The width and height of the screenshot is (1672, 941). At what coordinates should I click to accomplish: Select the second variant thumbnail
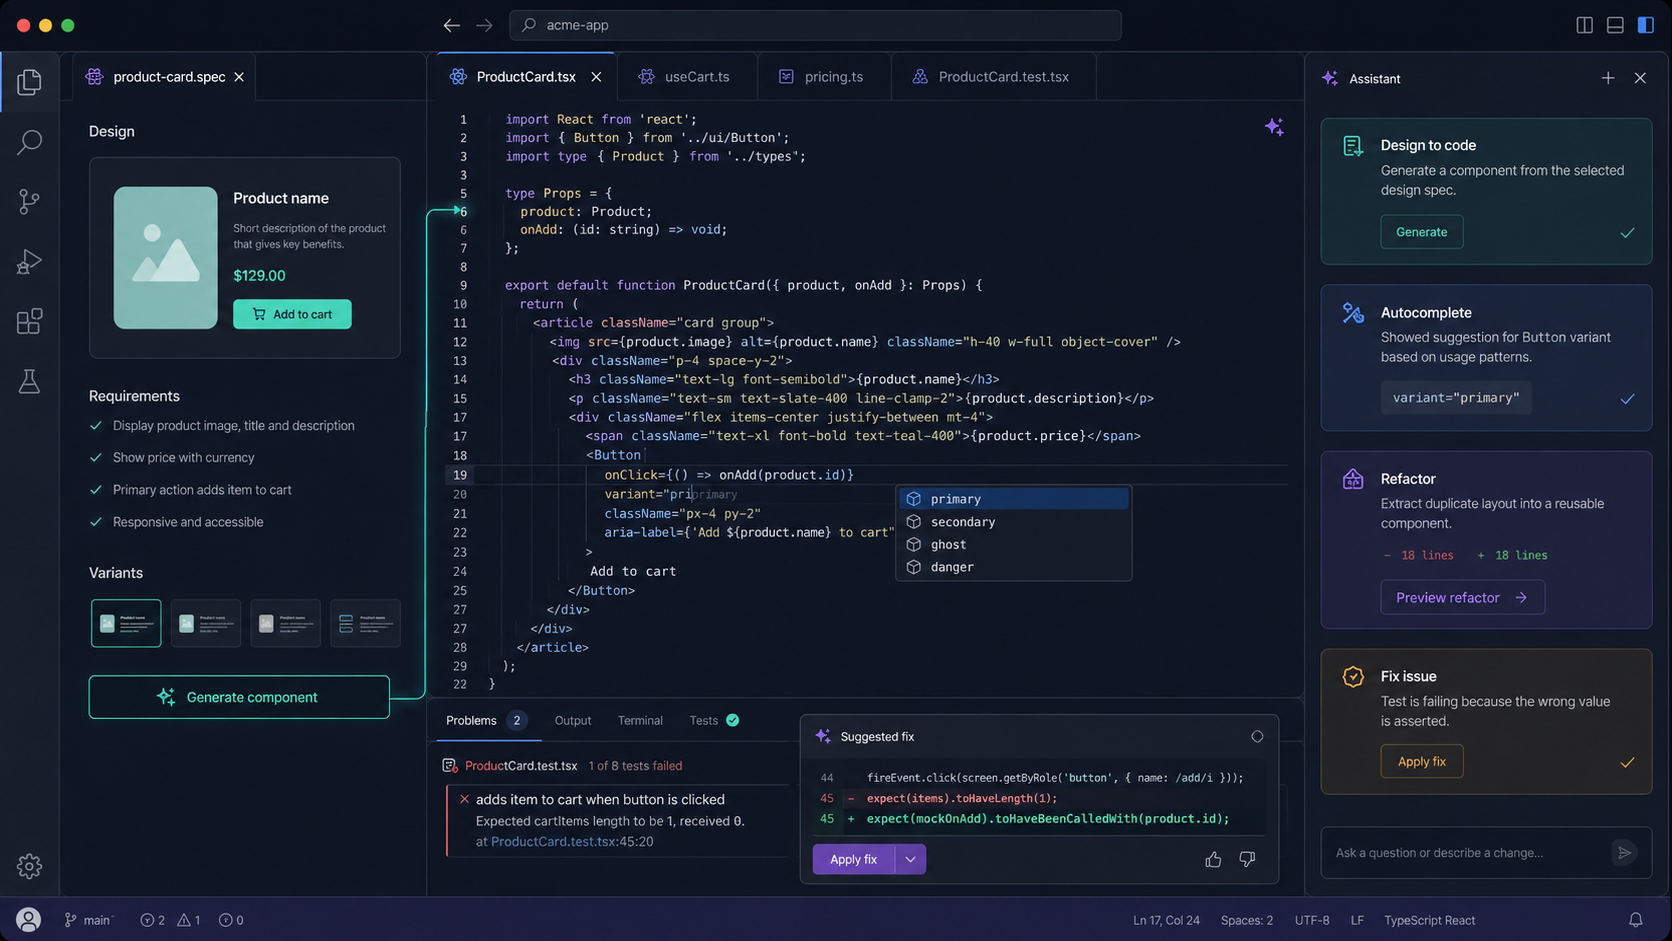point(206,623)
